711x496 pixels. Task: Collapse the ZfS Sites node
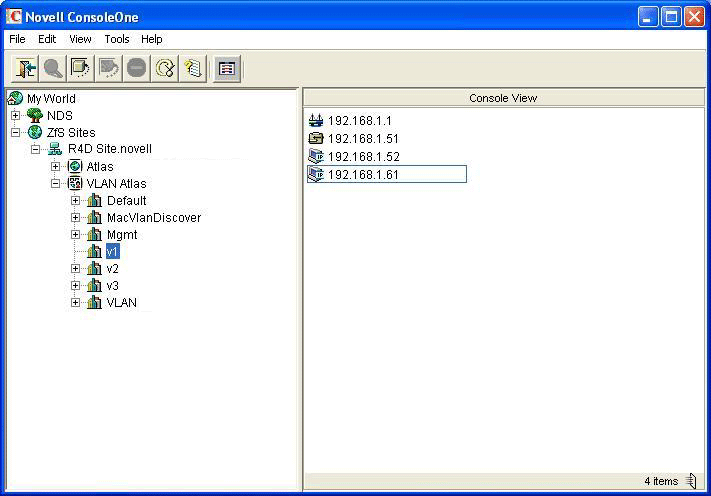pos(15,132)
